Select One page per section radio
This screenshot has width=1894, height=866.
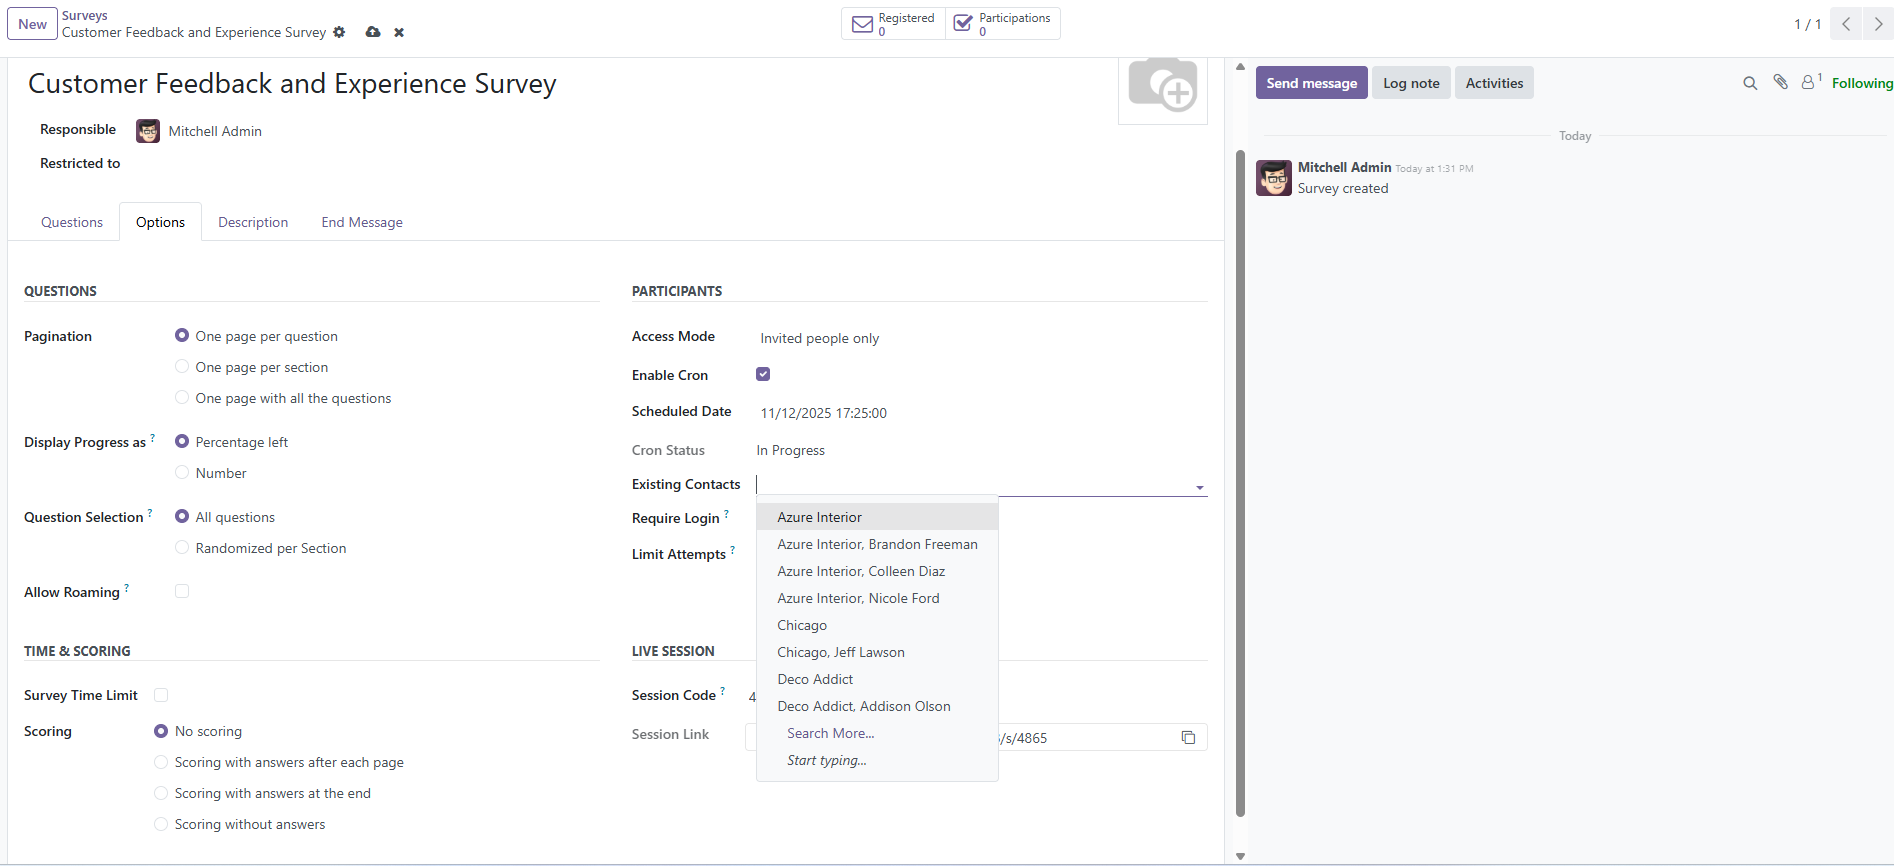pyautogui.click(x=182, y=367)
